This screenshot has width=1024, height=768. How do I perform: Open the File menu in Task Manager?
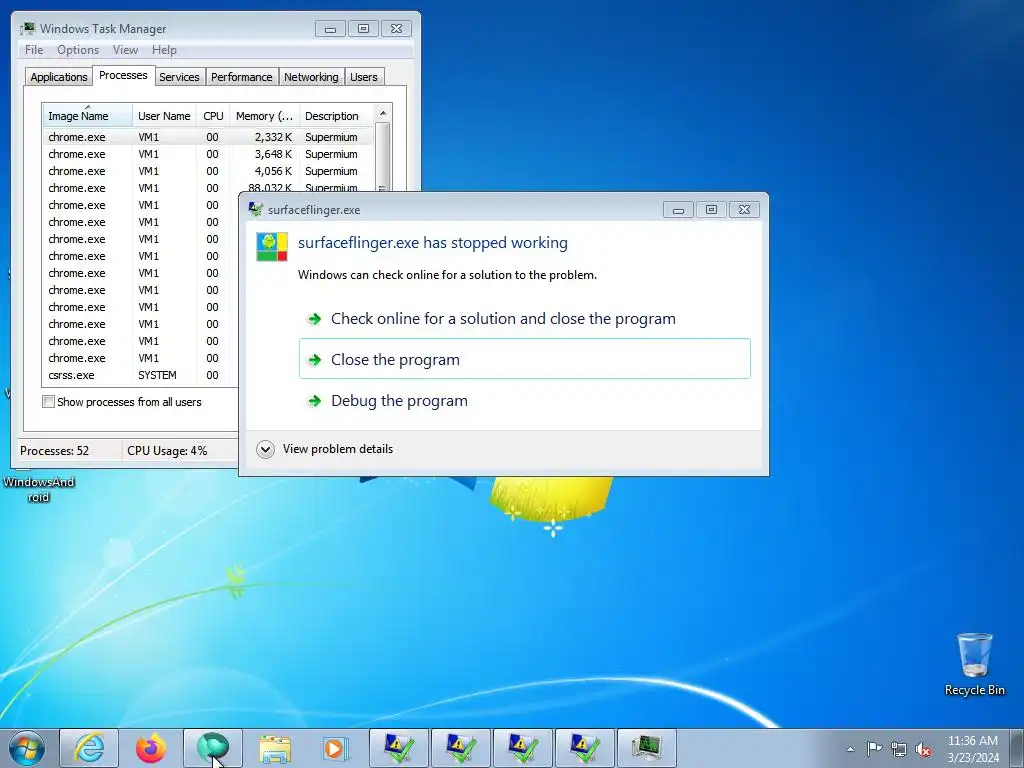click(34, 50)
